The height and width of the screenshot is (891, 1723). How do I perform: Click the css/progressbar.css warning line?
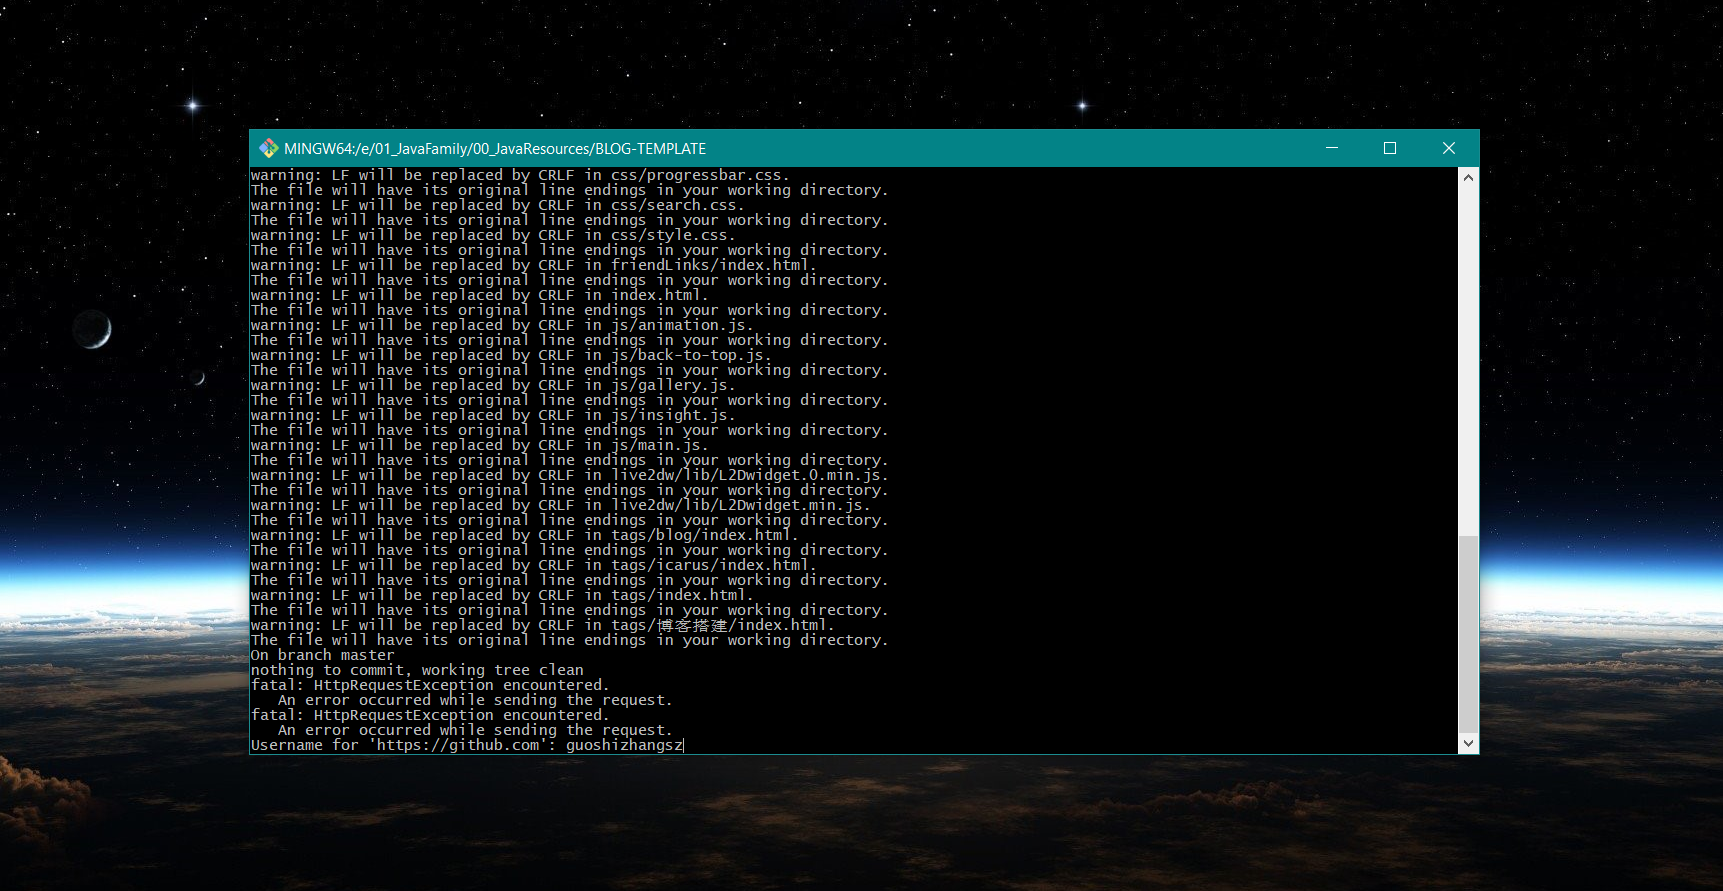520,175
